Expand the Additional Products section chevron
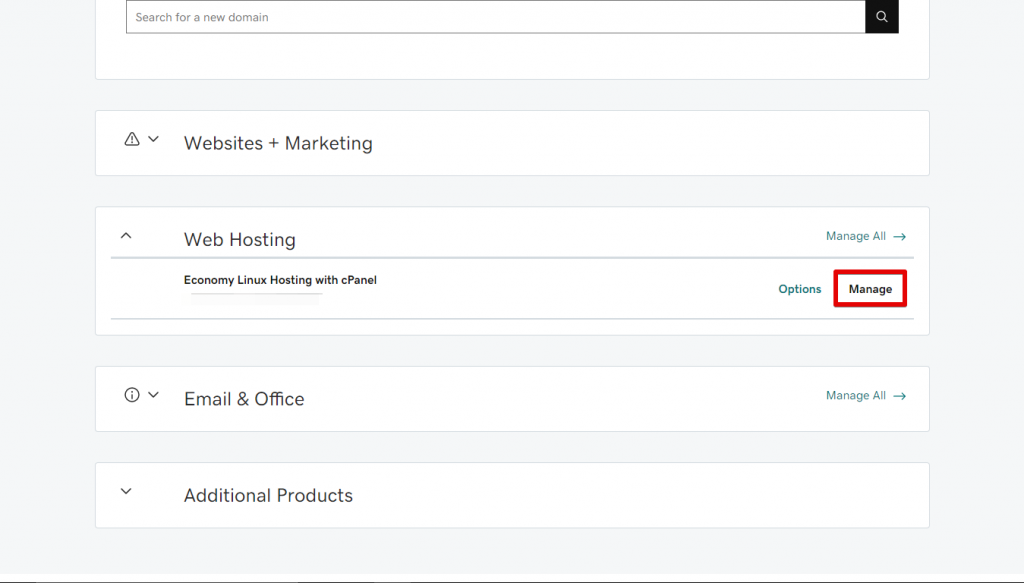The image size is (1024, 583). click(126, 492)
